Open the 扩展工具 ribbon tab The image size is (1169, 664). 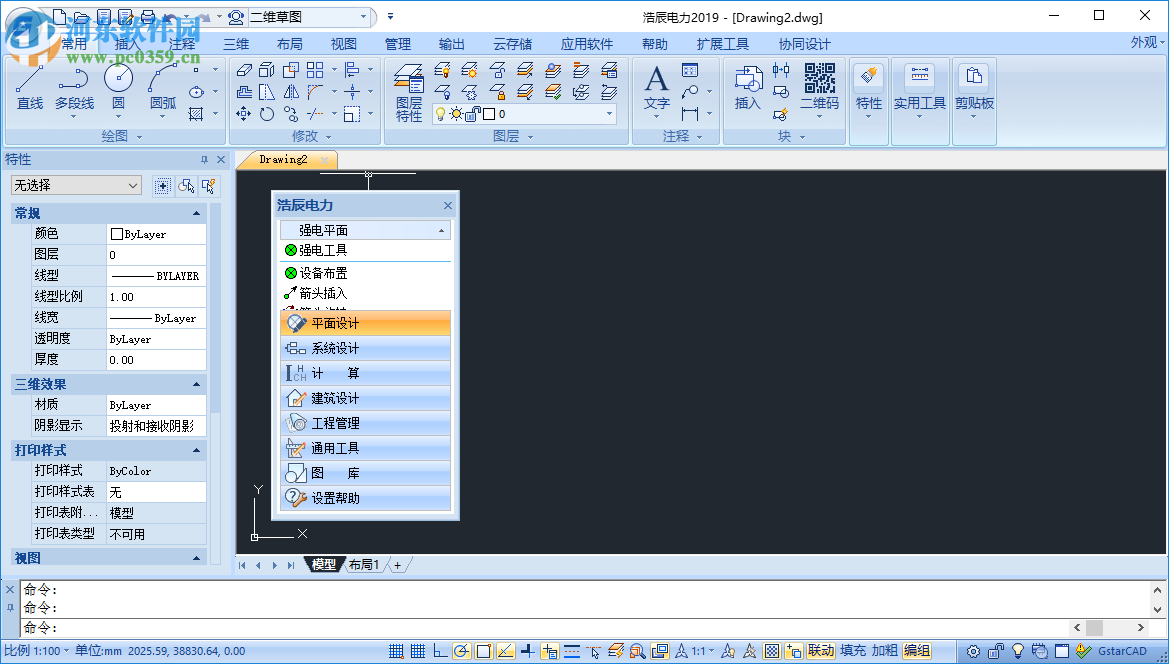[x=722, y=44]
